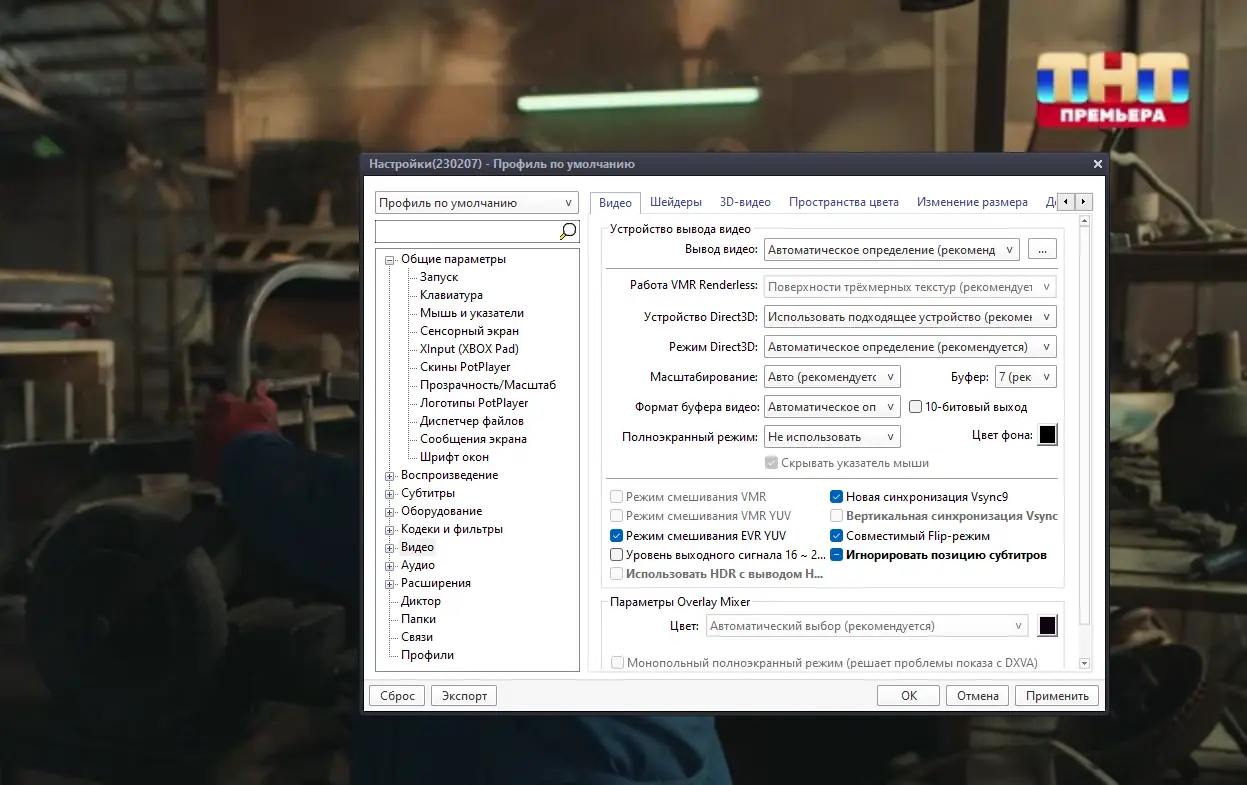Select Скины PotPlayer tree item

coord(465,367)
